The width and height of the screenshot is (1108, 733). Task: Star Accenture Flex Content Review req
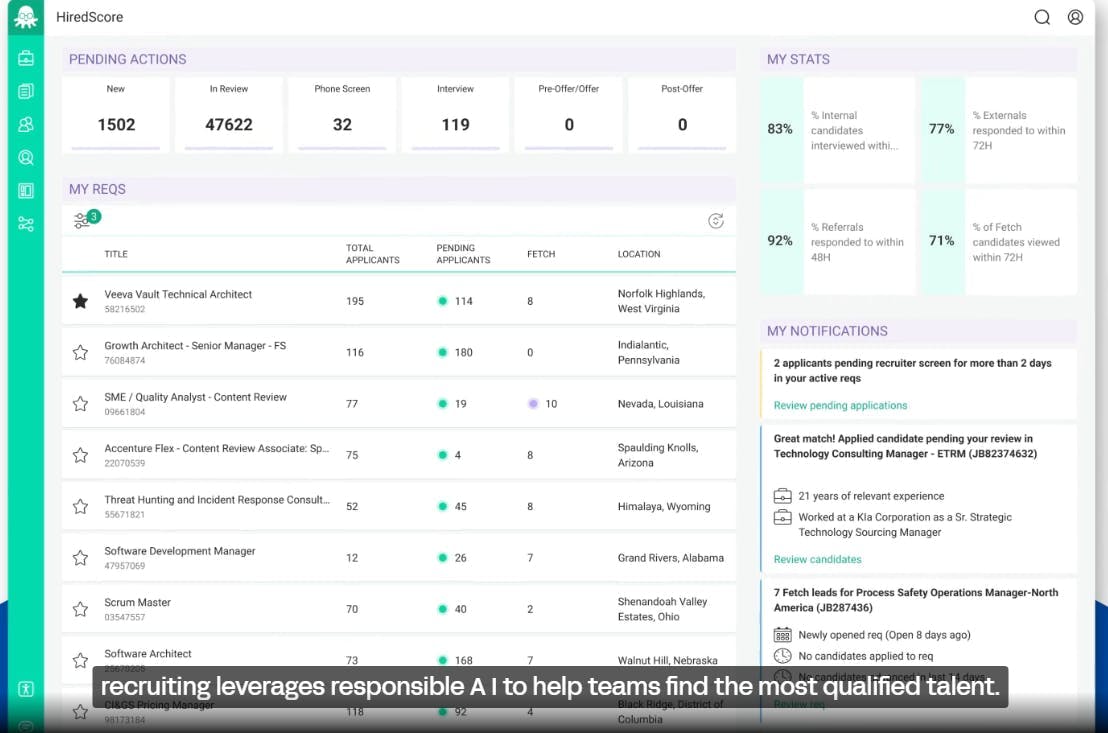click(x=81, y=455)
